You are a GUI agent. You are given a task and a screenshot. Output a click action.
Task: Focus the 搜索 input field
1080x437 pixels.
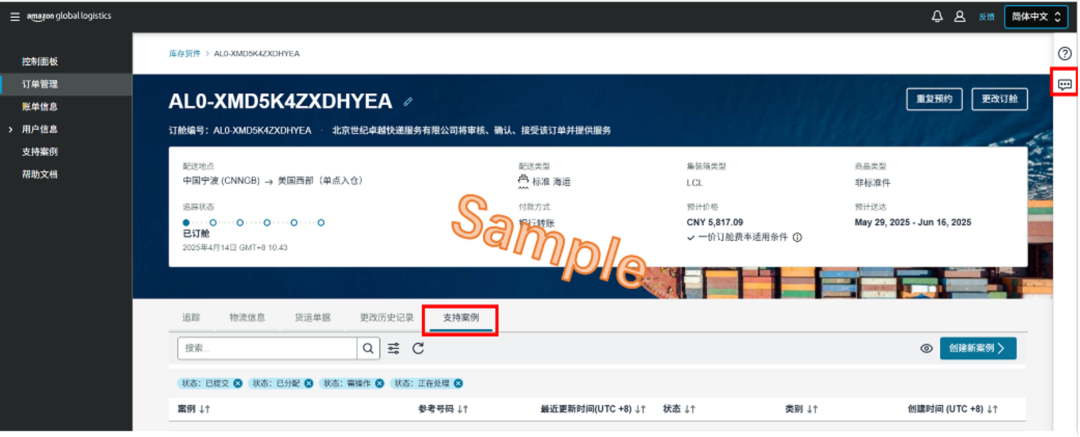click(x=267, y=348)
